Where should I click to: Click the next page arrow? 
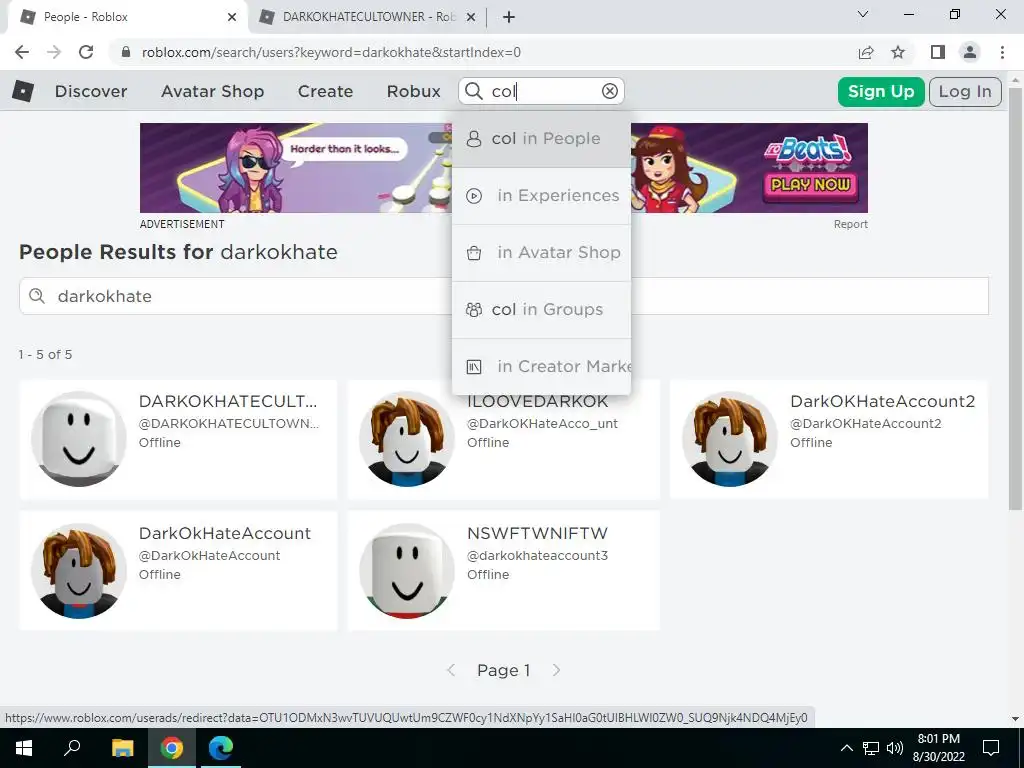pyautogui.click(x=556, y=670)
